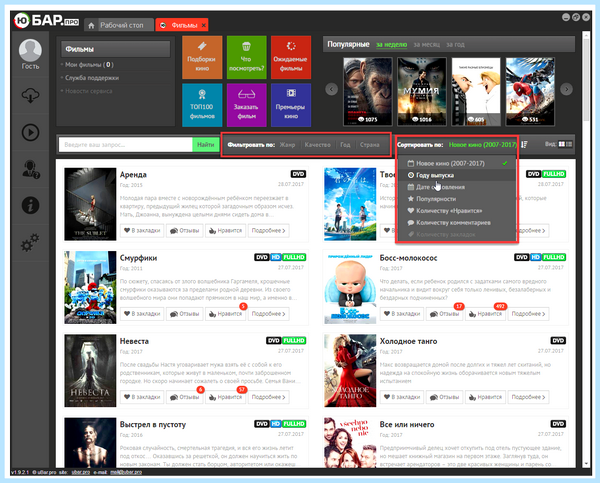Open Мои фильмы (0) link
This screenshot has height=483, width=600.
tap(89, 65)
